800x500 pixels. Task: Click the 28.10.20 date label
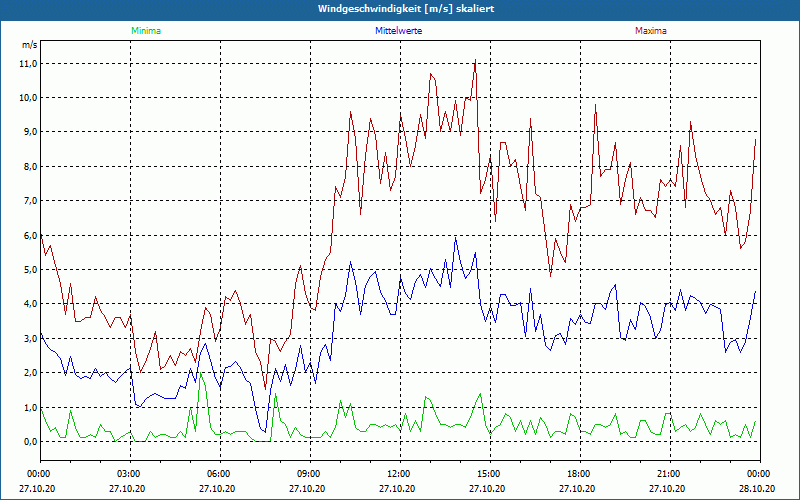tap(757, 488)
